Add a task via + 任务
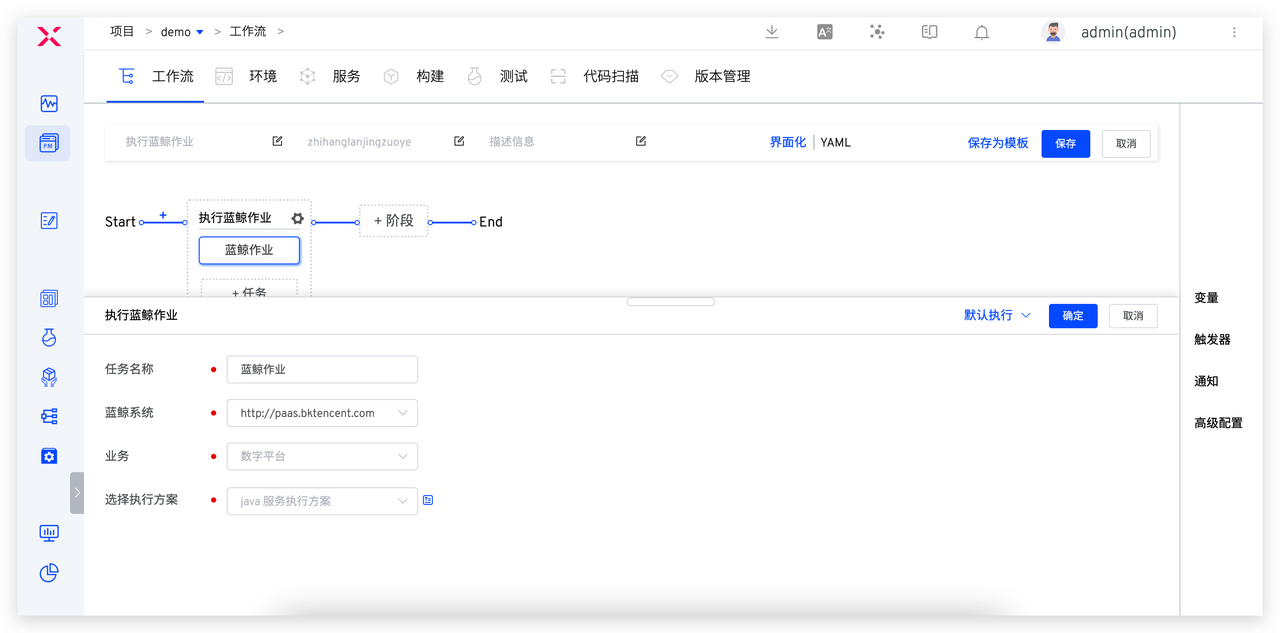 pyautogui.click(x=249, y=289)
